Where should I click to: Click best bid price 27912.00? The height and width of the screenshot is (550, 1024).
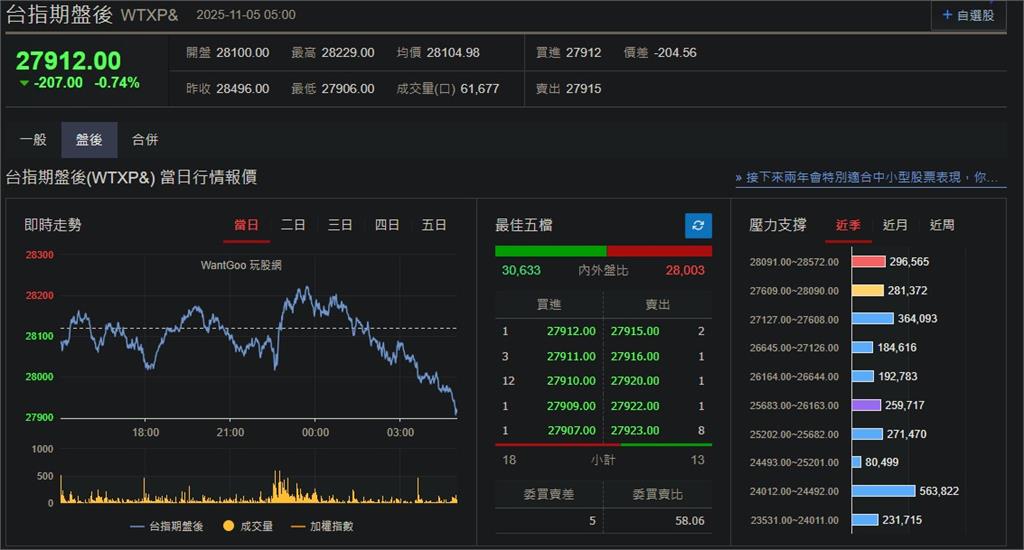click(x=571, y=331)
